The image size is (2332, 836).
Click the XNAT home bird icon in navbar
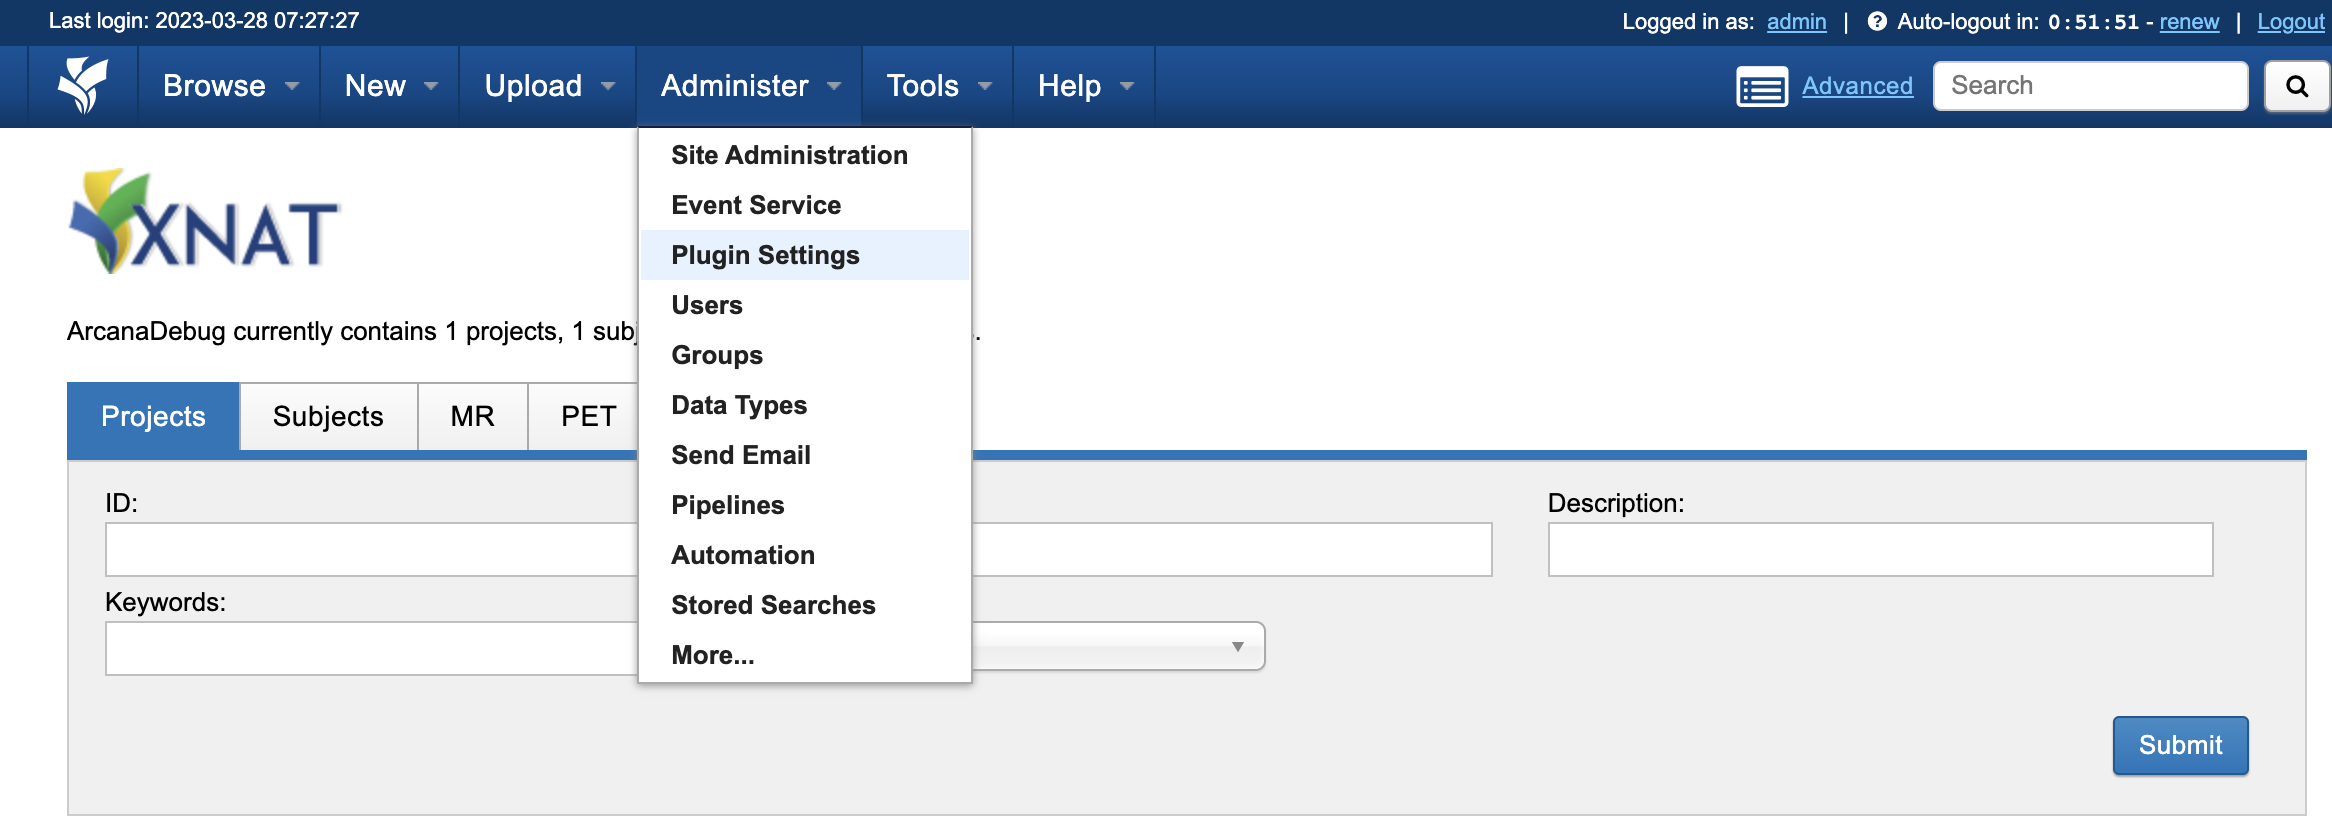(x=83, y=86)
